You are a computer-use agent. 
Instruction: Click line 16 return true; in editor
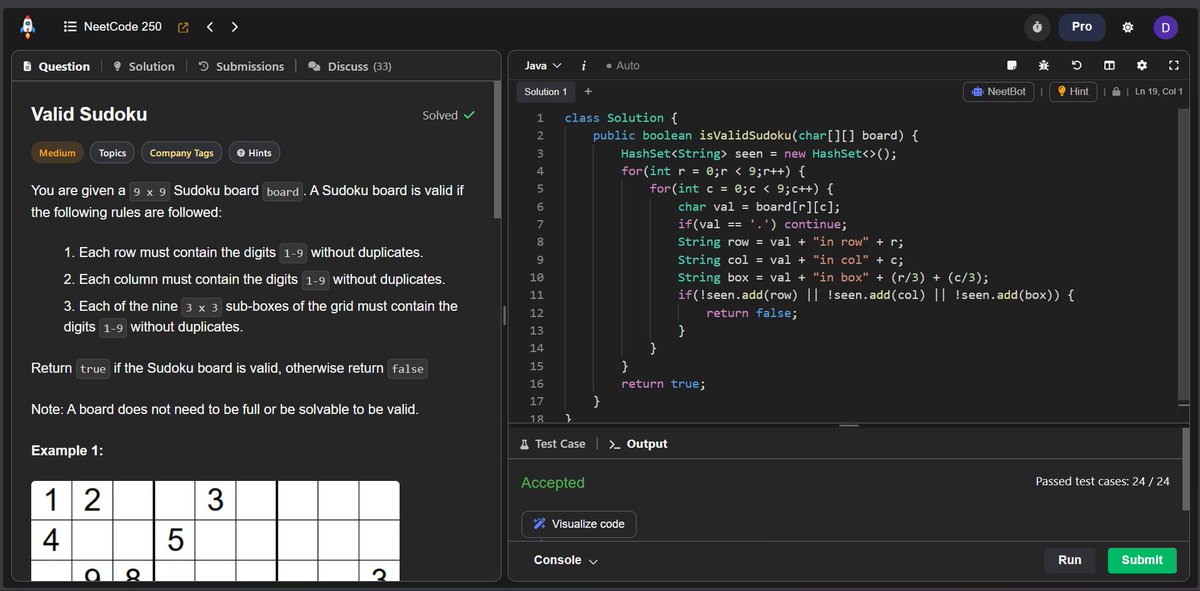pyautogui.click(x=663, y=384)
